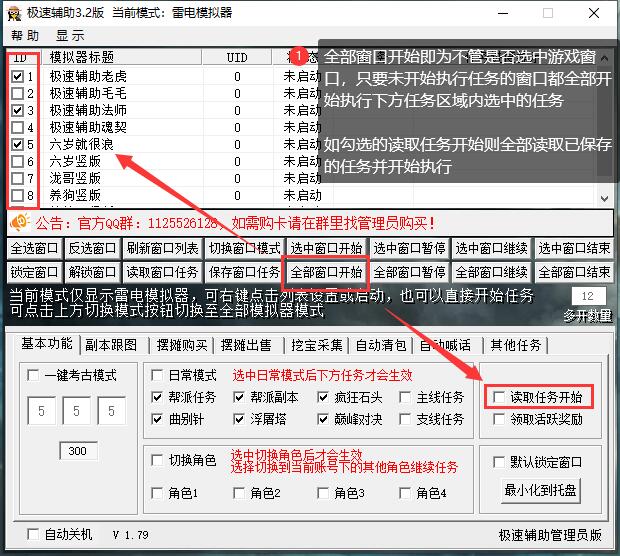The height and width of the screenshot is (556, 620).
Task: Check the 支线任务 checkbox
Action: (x=405, y=419)
